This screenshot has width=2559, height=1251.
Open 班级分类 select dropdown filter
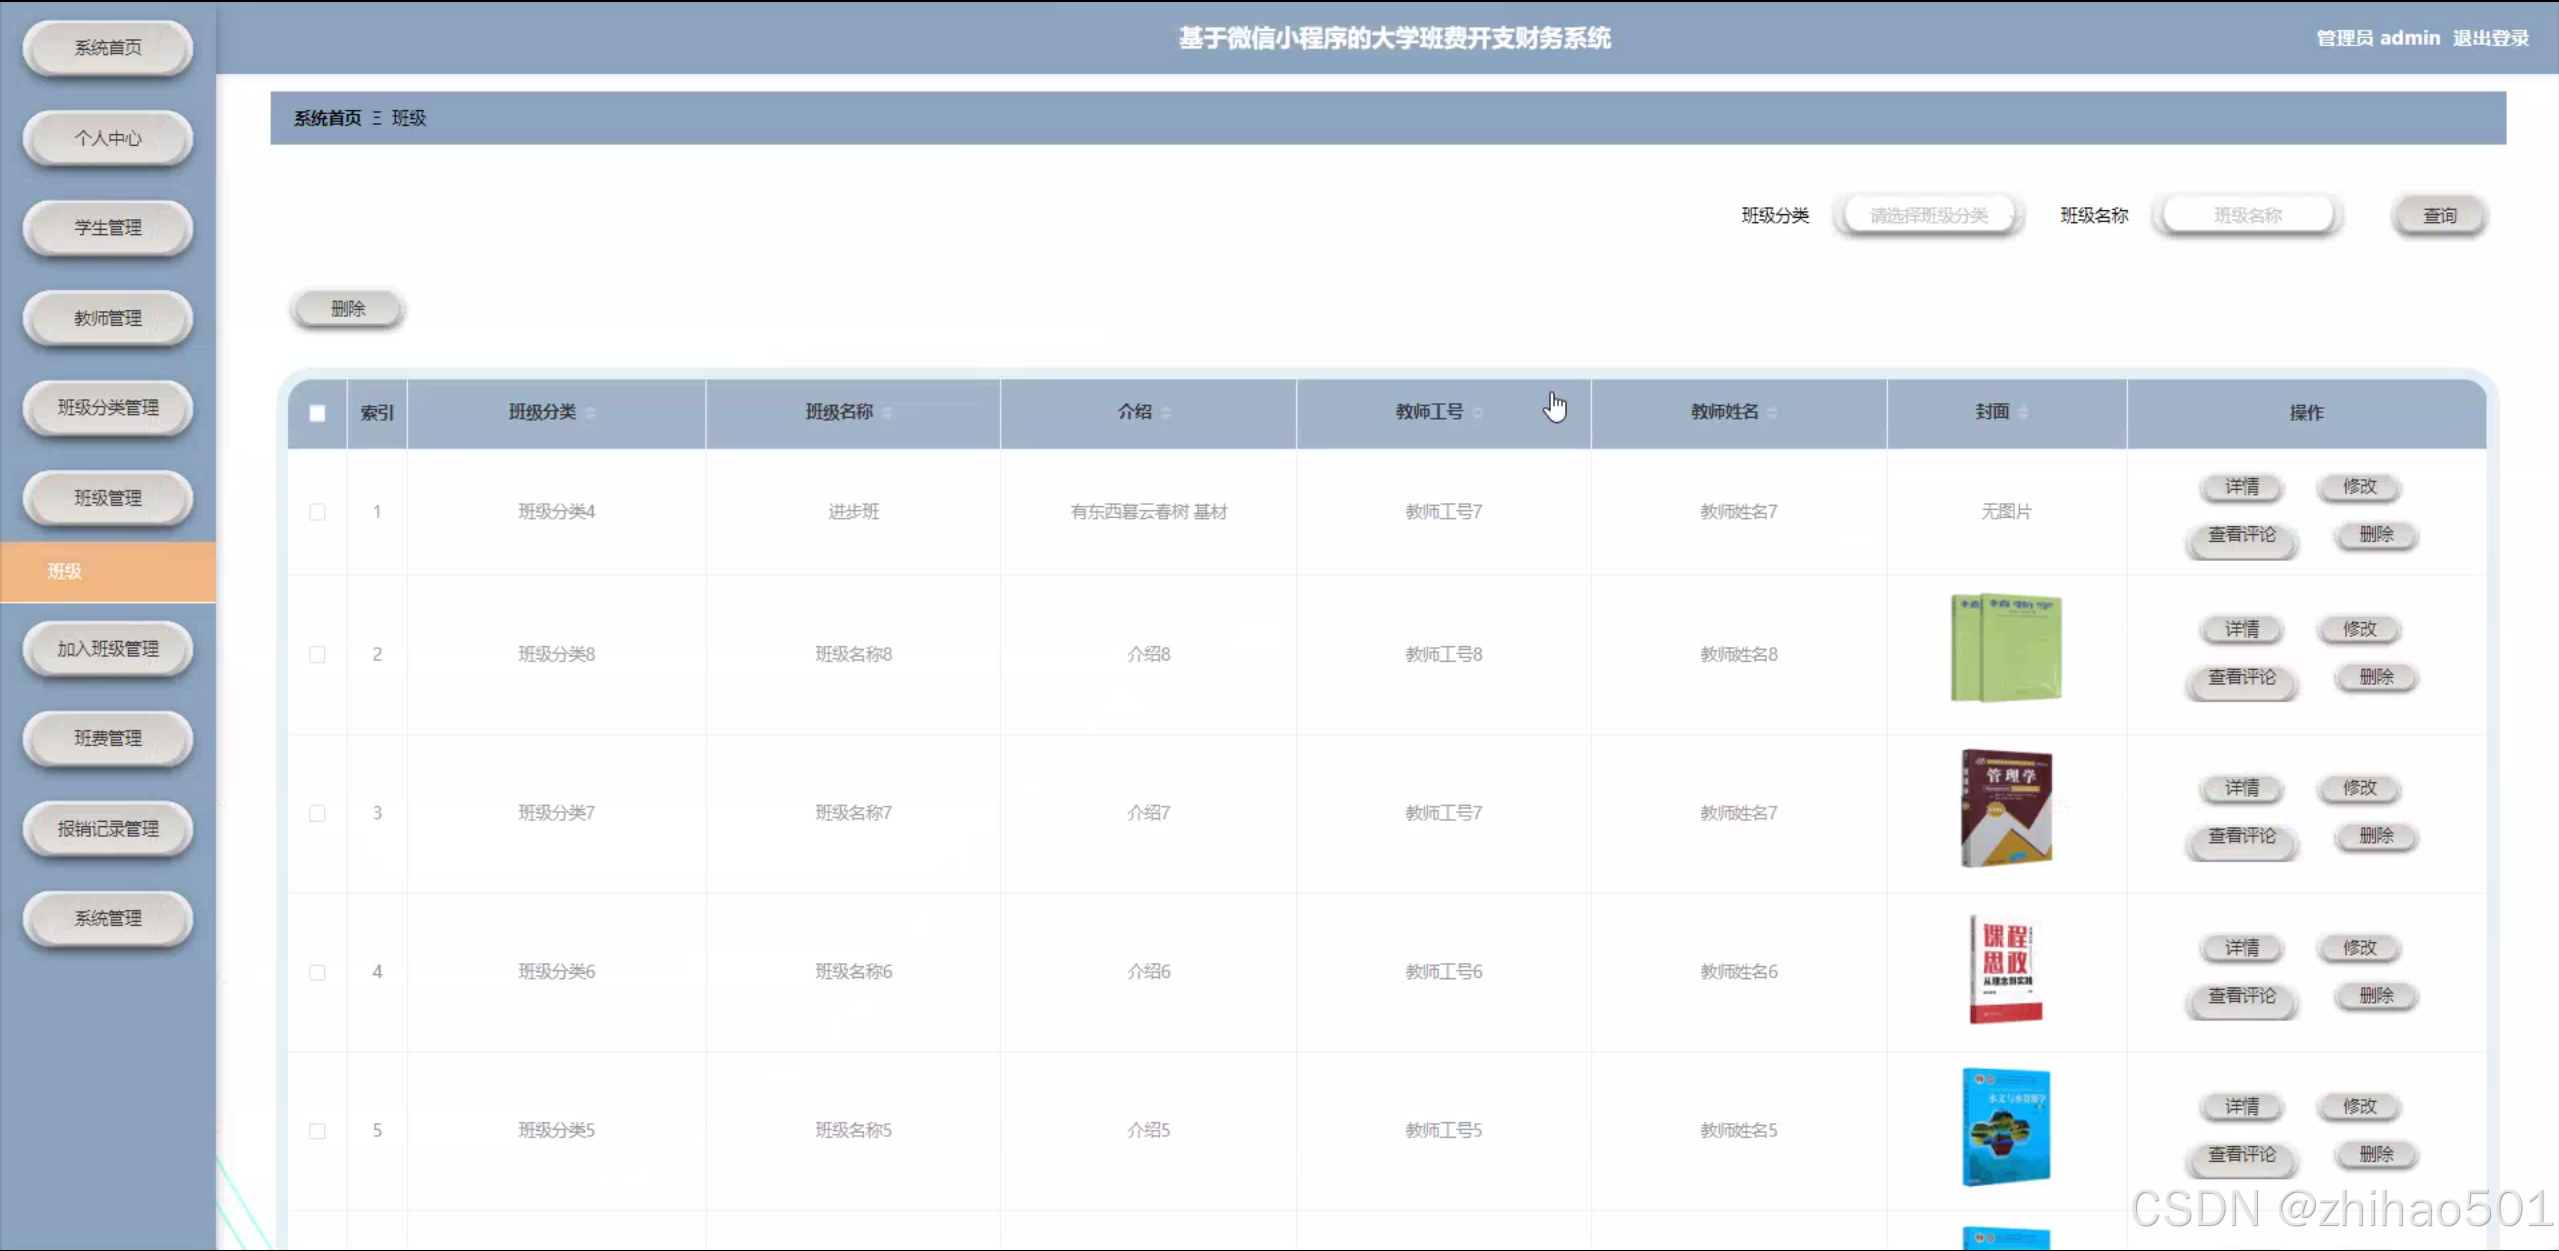point(1928,215)
